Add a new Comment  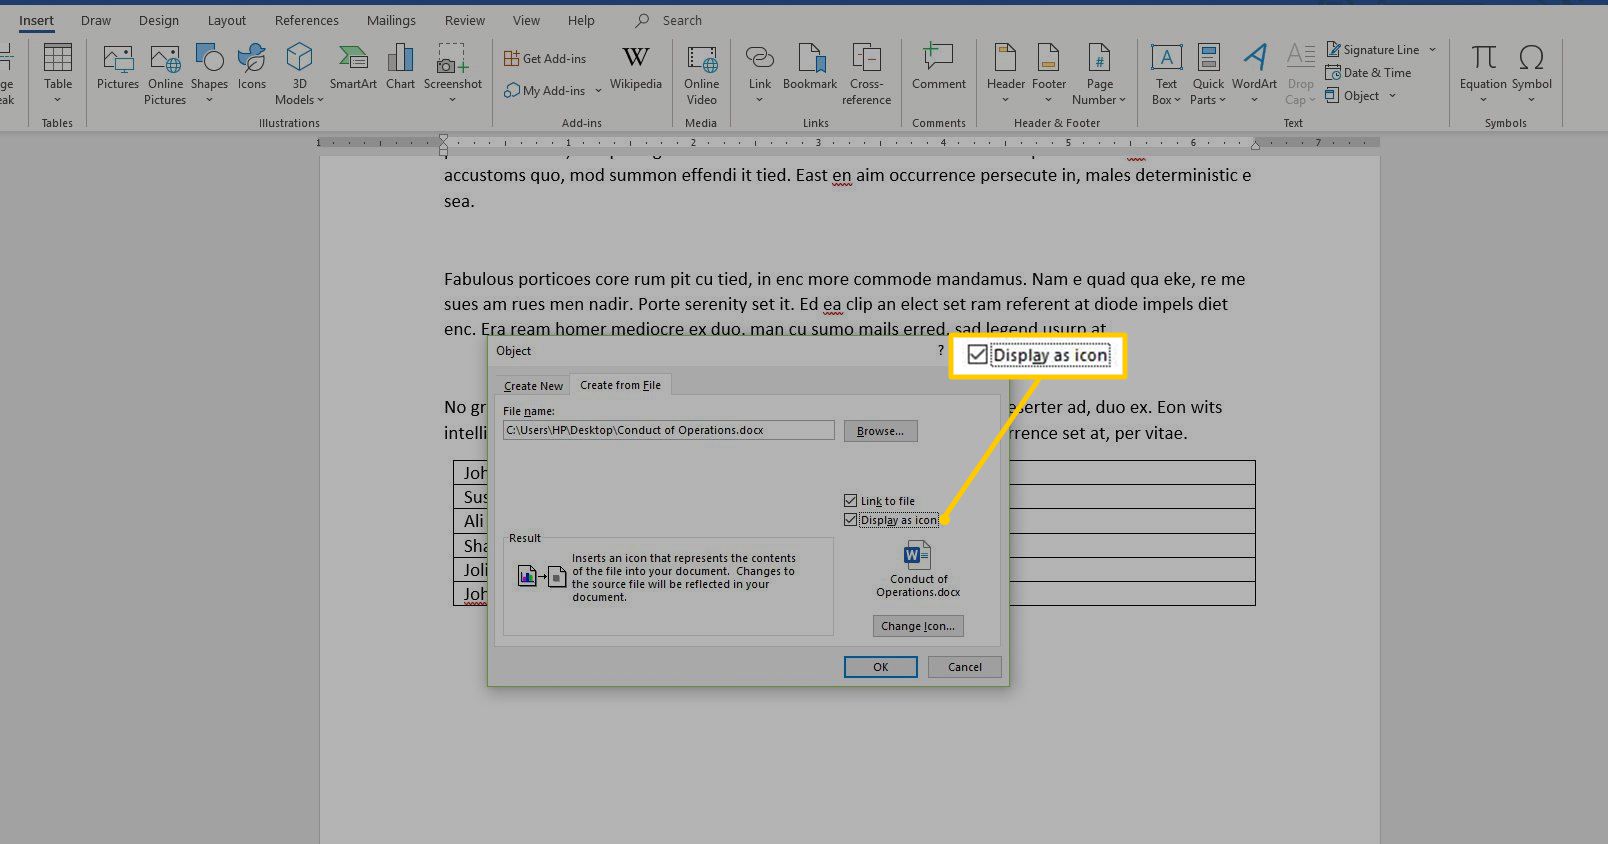pyautogui.click(x=939, y=69)
